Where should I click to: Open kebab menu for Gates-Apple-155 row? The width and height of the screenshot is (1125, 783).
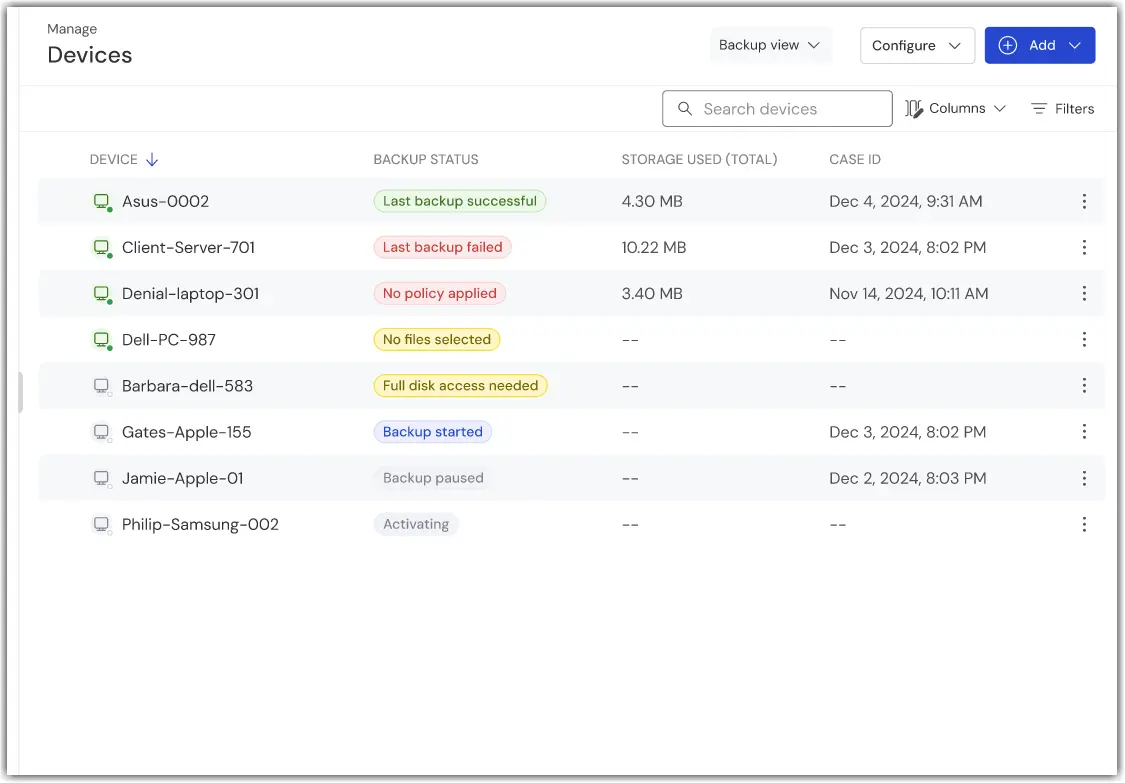[1083, 432]
